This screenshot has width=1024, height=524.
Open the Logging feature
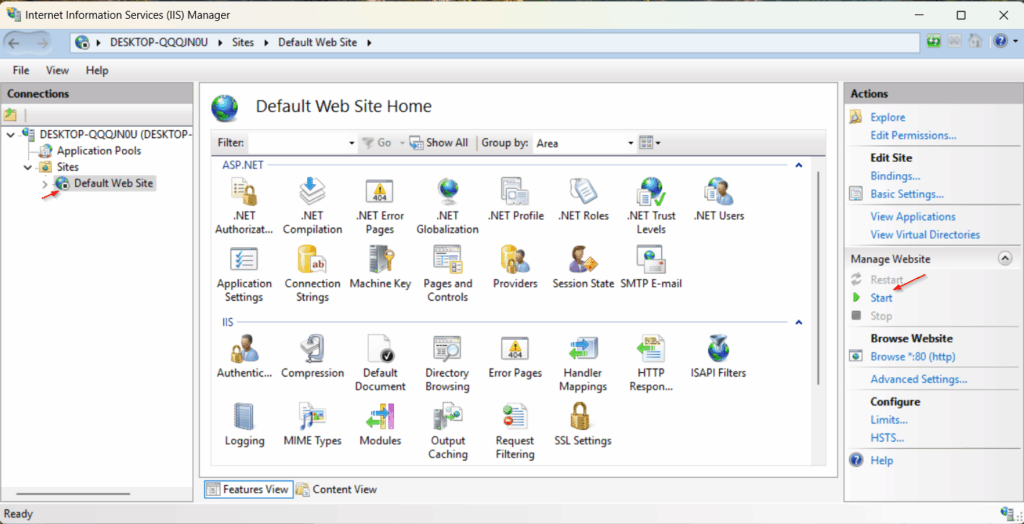[244, 425]
